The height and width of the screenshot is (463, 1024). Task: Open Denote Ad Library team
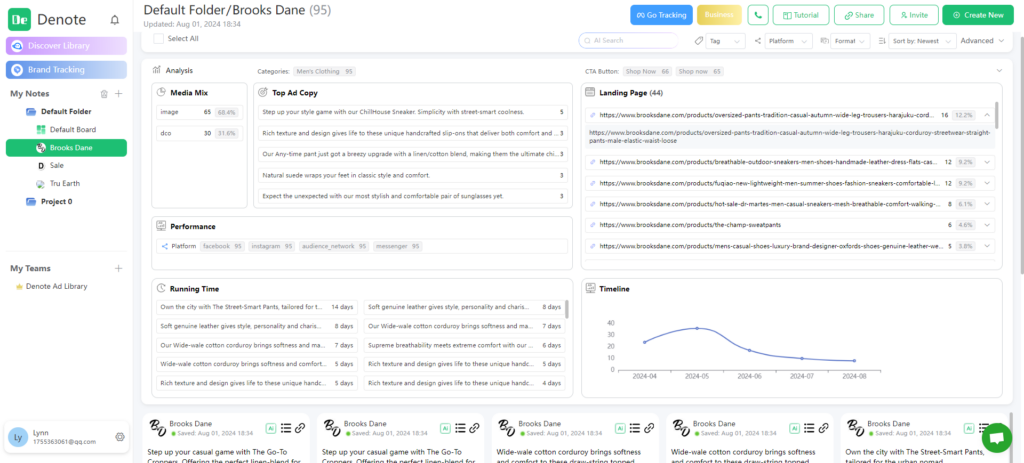click(x=56, y=286)
